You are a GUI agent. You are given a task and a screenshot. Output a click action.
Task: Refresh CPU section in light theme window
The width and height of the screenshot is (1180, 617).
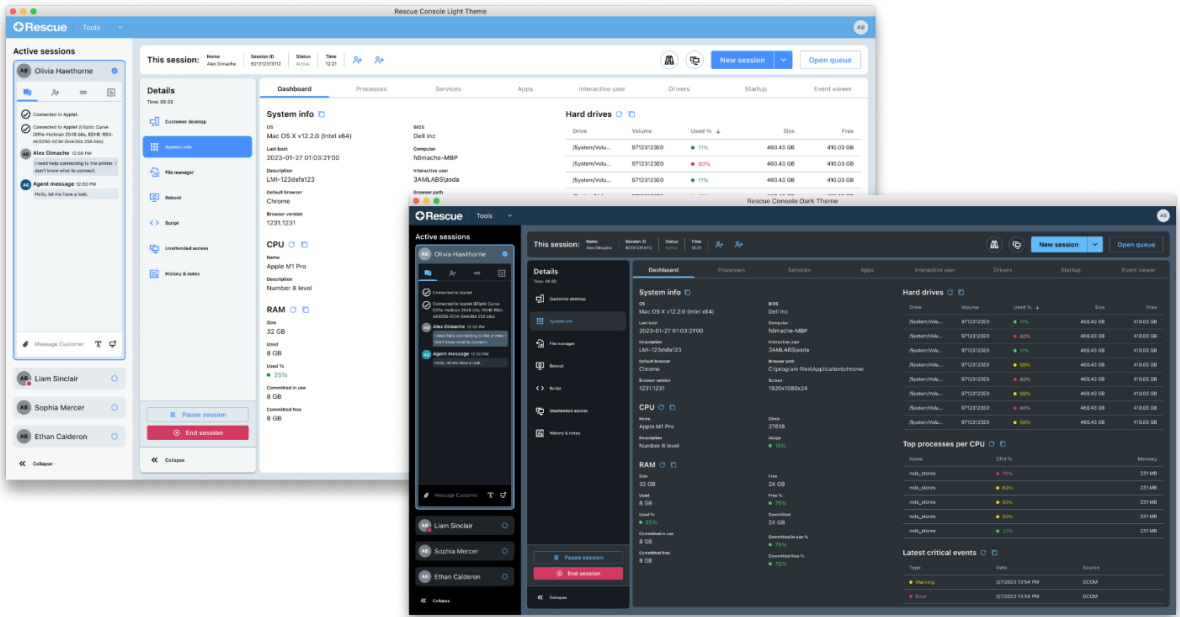292,245
